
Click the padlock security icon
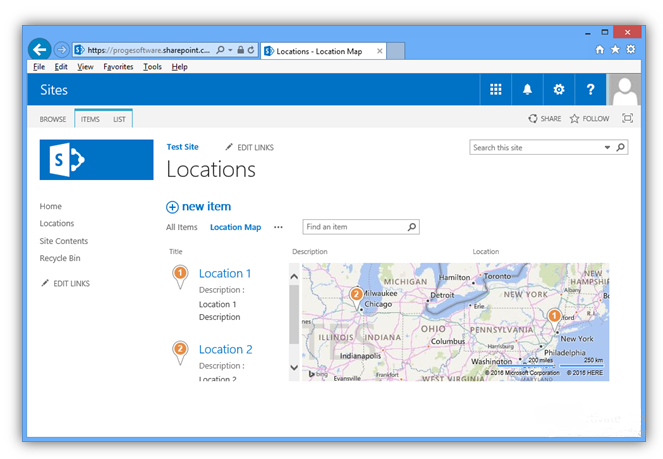point(240,50)
